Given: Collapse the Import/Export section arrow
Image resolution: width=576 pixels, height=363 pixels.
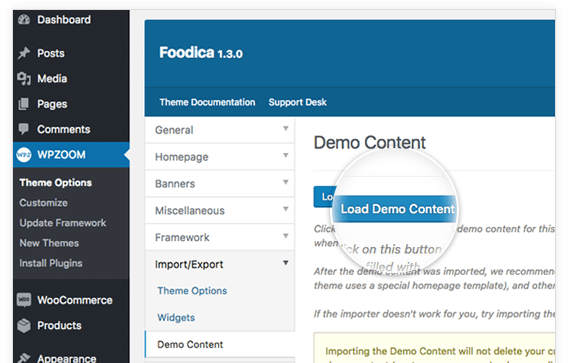Looking at the screenshot, I should (x=285, y=263).
